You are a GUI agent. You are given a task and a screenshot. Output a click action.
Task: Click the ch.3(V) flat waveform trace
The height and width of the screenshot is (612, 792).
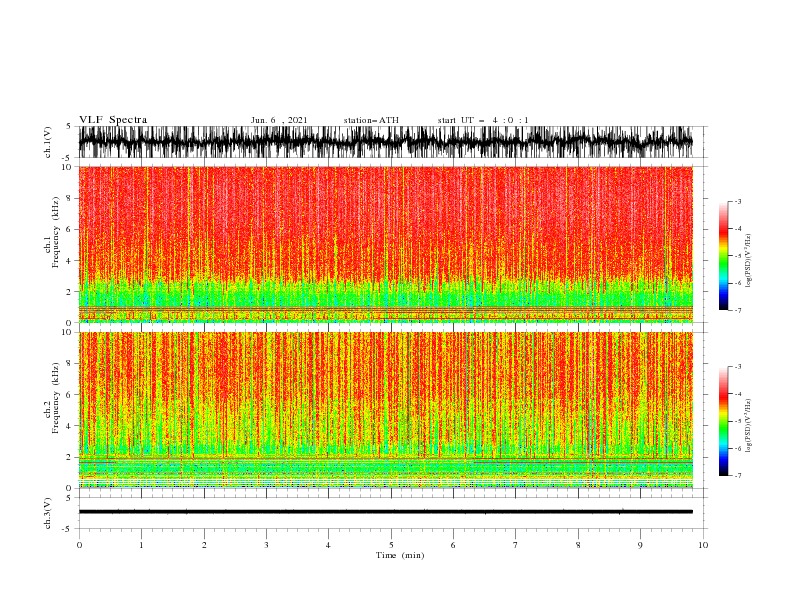385,512
